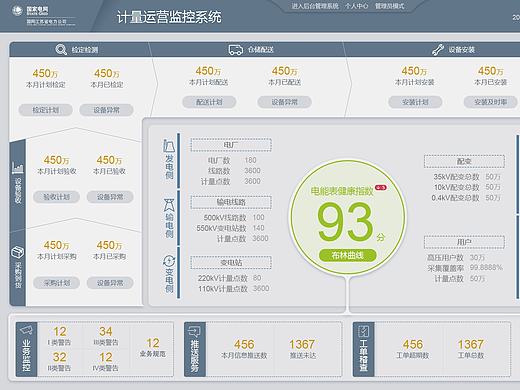Click the dashed 输电线路 header box
This screenshot has width=520, height=390.
point(231,202)
